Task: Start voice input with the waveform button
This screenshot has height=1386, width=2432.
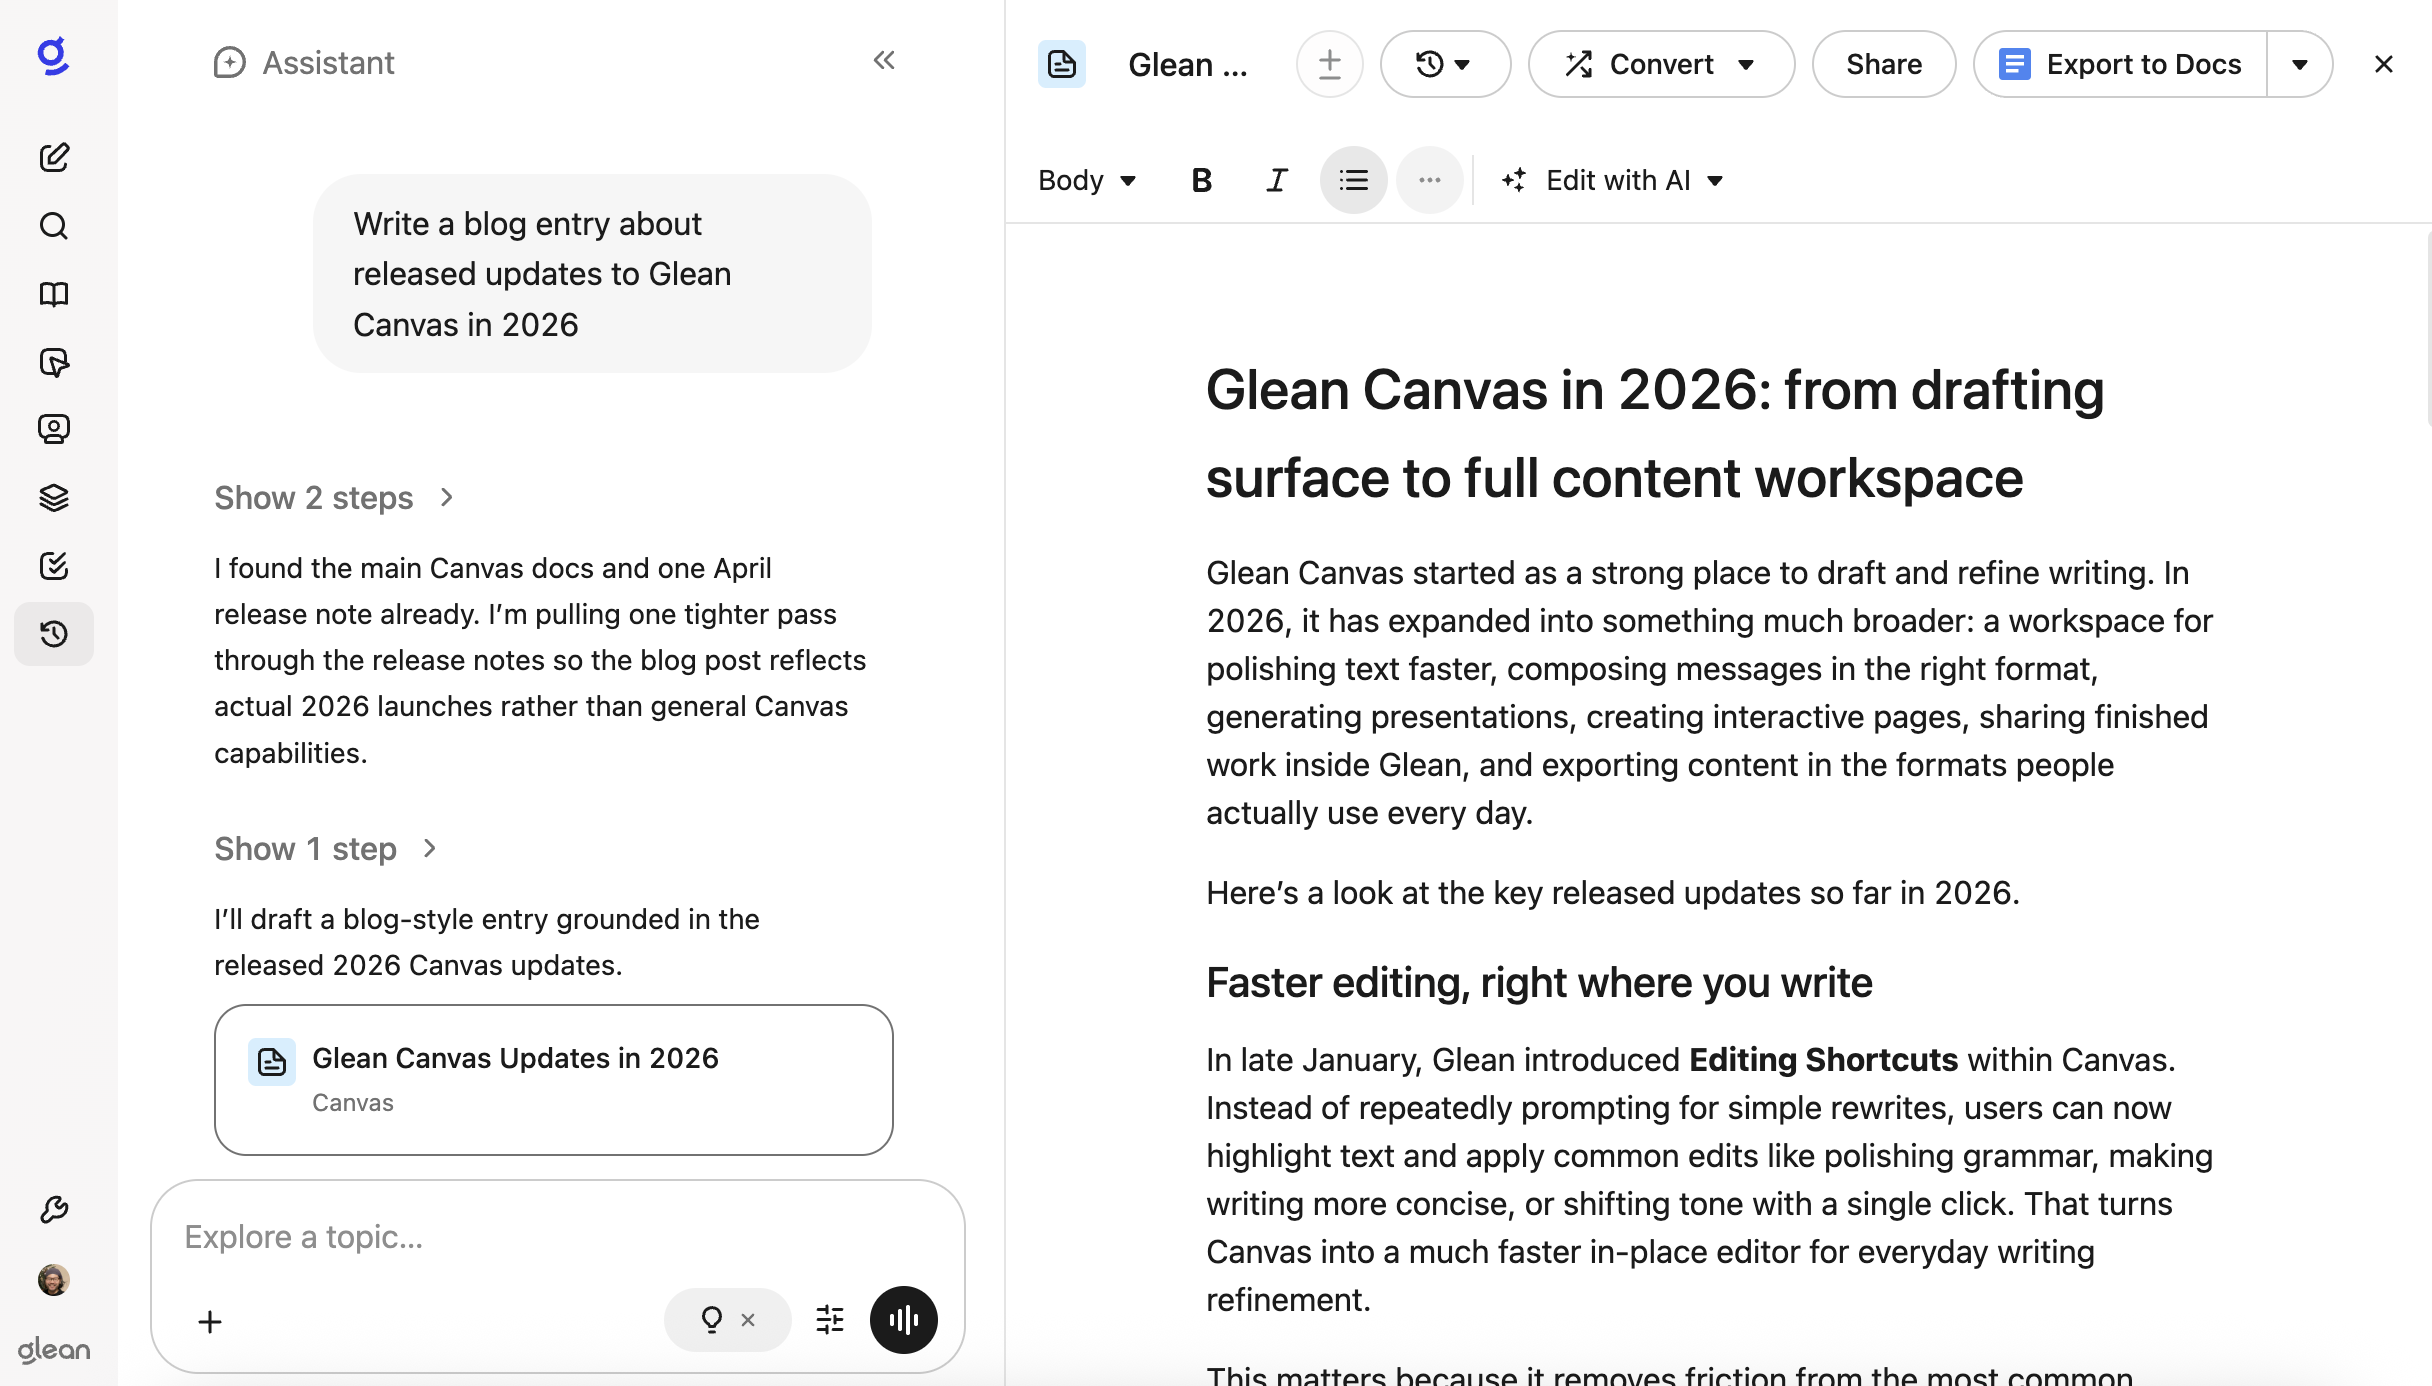Action: point(904,1320)
